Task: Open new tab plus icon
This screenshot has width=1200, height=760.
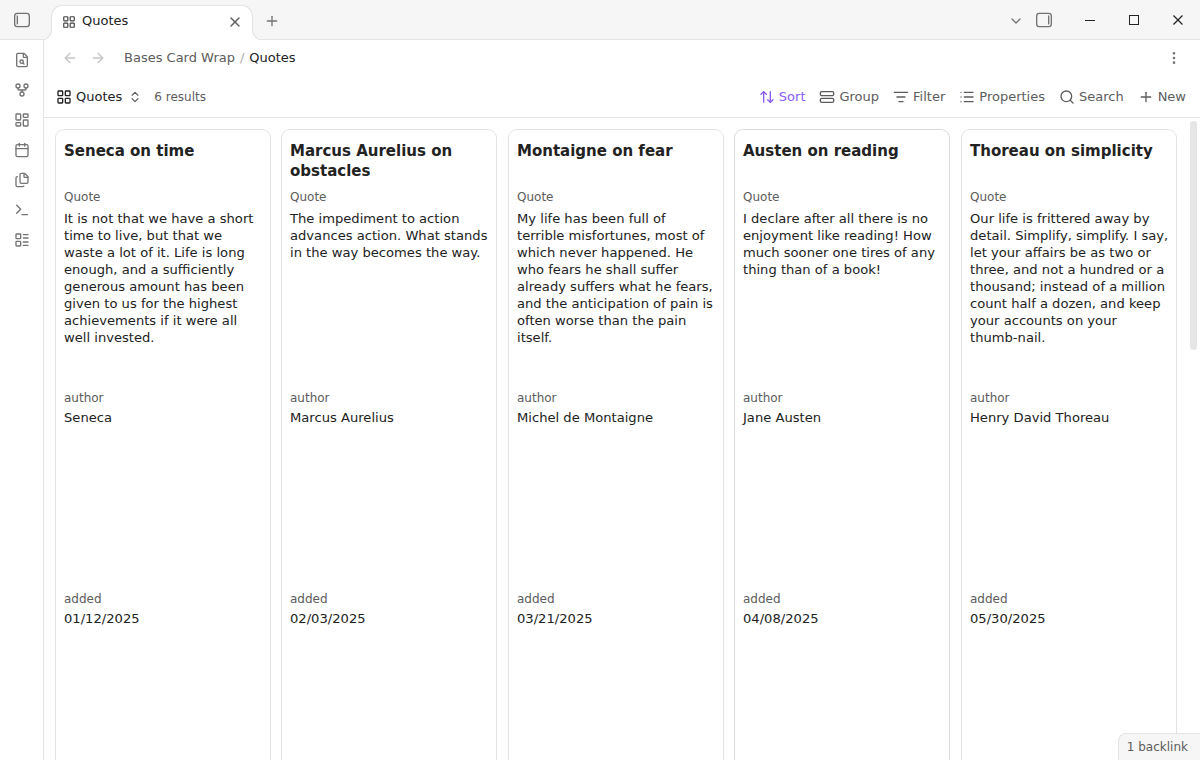Action: click(x=272, y=21)
